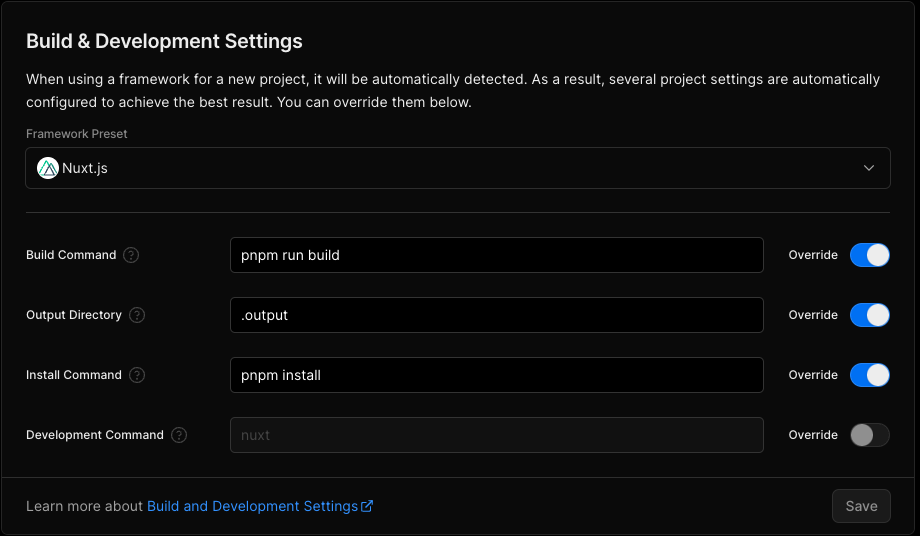Save the build settings

(x=861, y=506)
